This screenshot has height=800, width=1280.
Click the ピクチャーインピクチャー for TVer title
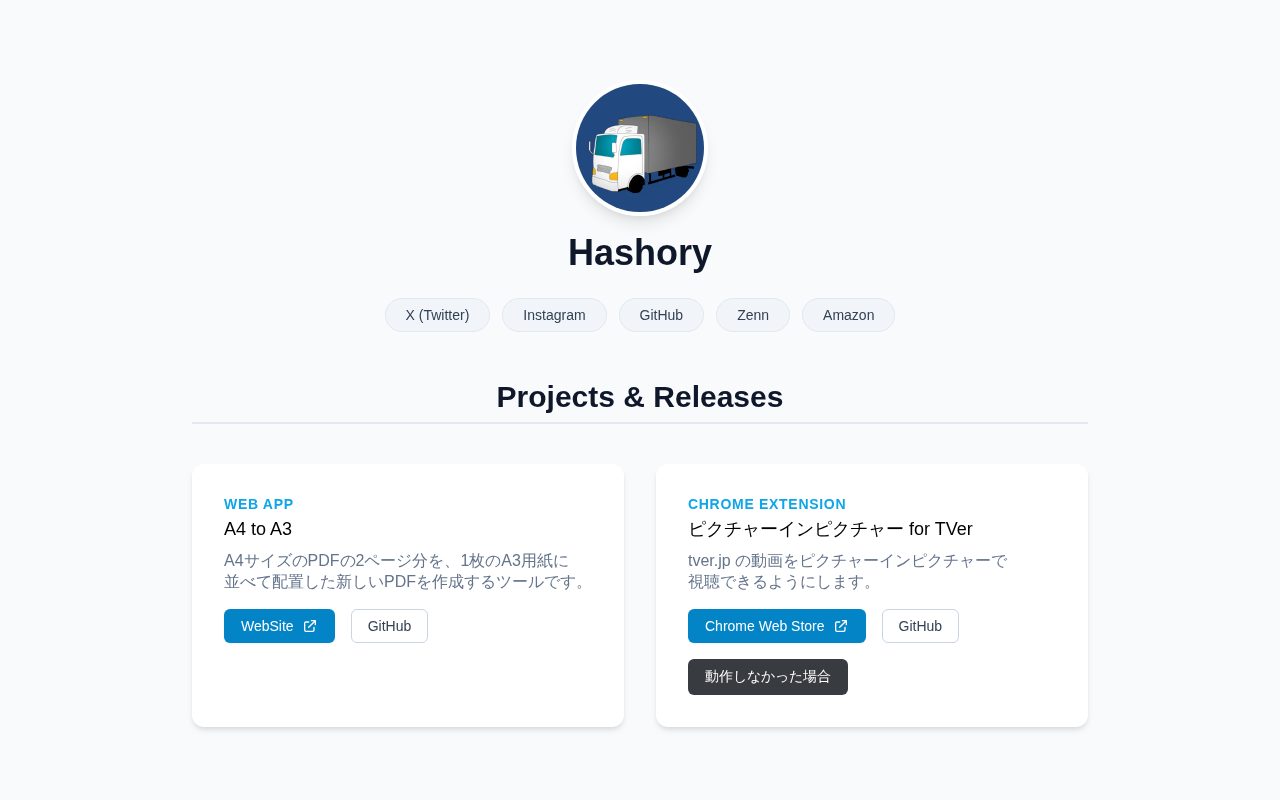click(x=830, y=529)
